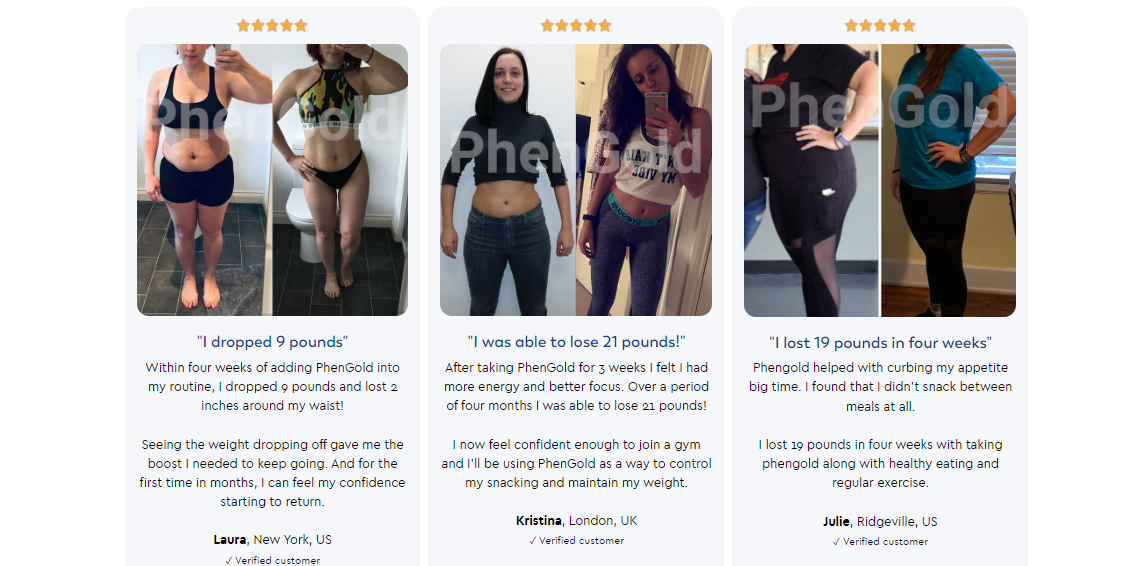
Task: Click the verified checkmark under Laura's name
Action: click(x=272, y=561)
